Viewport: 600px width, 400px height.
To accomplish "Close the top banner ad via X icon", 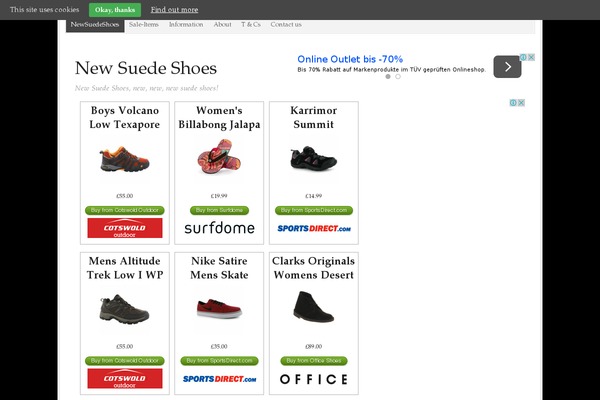I will point(532,58).
